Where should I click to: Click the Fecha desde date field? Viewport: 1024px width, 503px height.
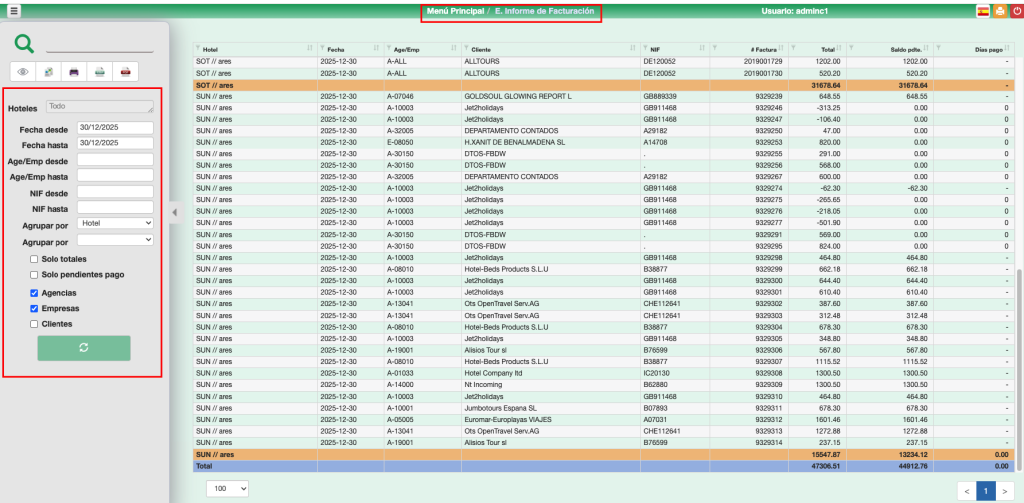coord(114,128)
